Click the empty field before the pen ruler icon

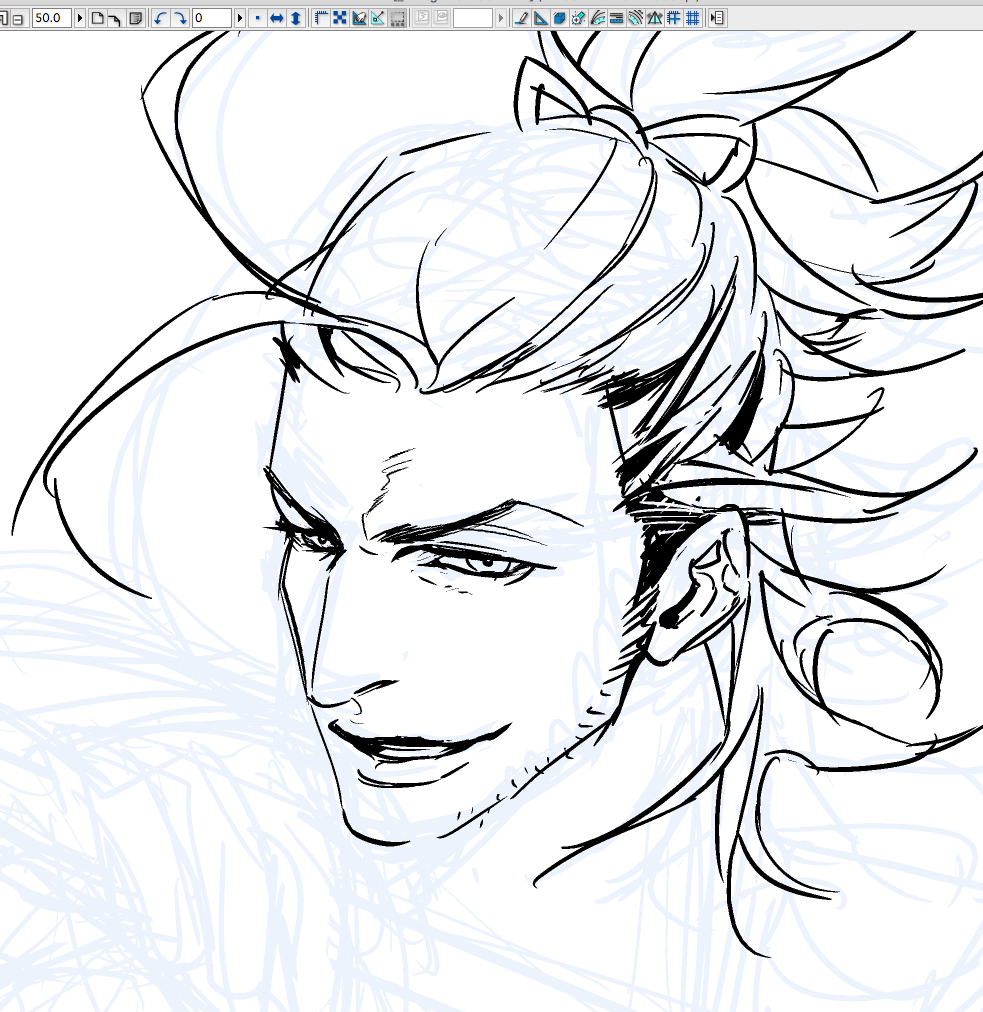(472, 18)
